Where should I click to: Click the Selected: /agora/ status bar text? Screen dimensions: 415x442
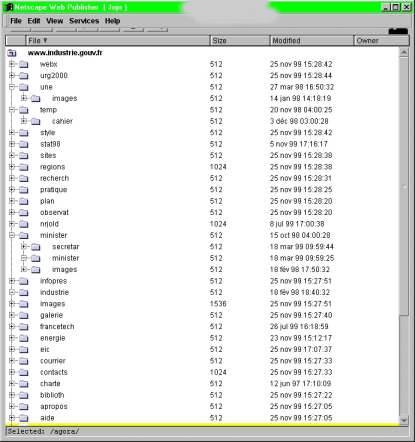click(43, 431)
